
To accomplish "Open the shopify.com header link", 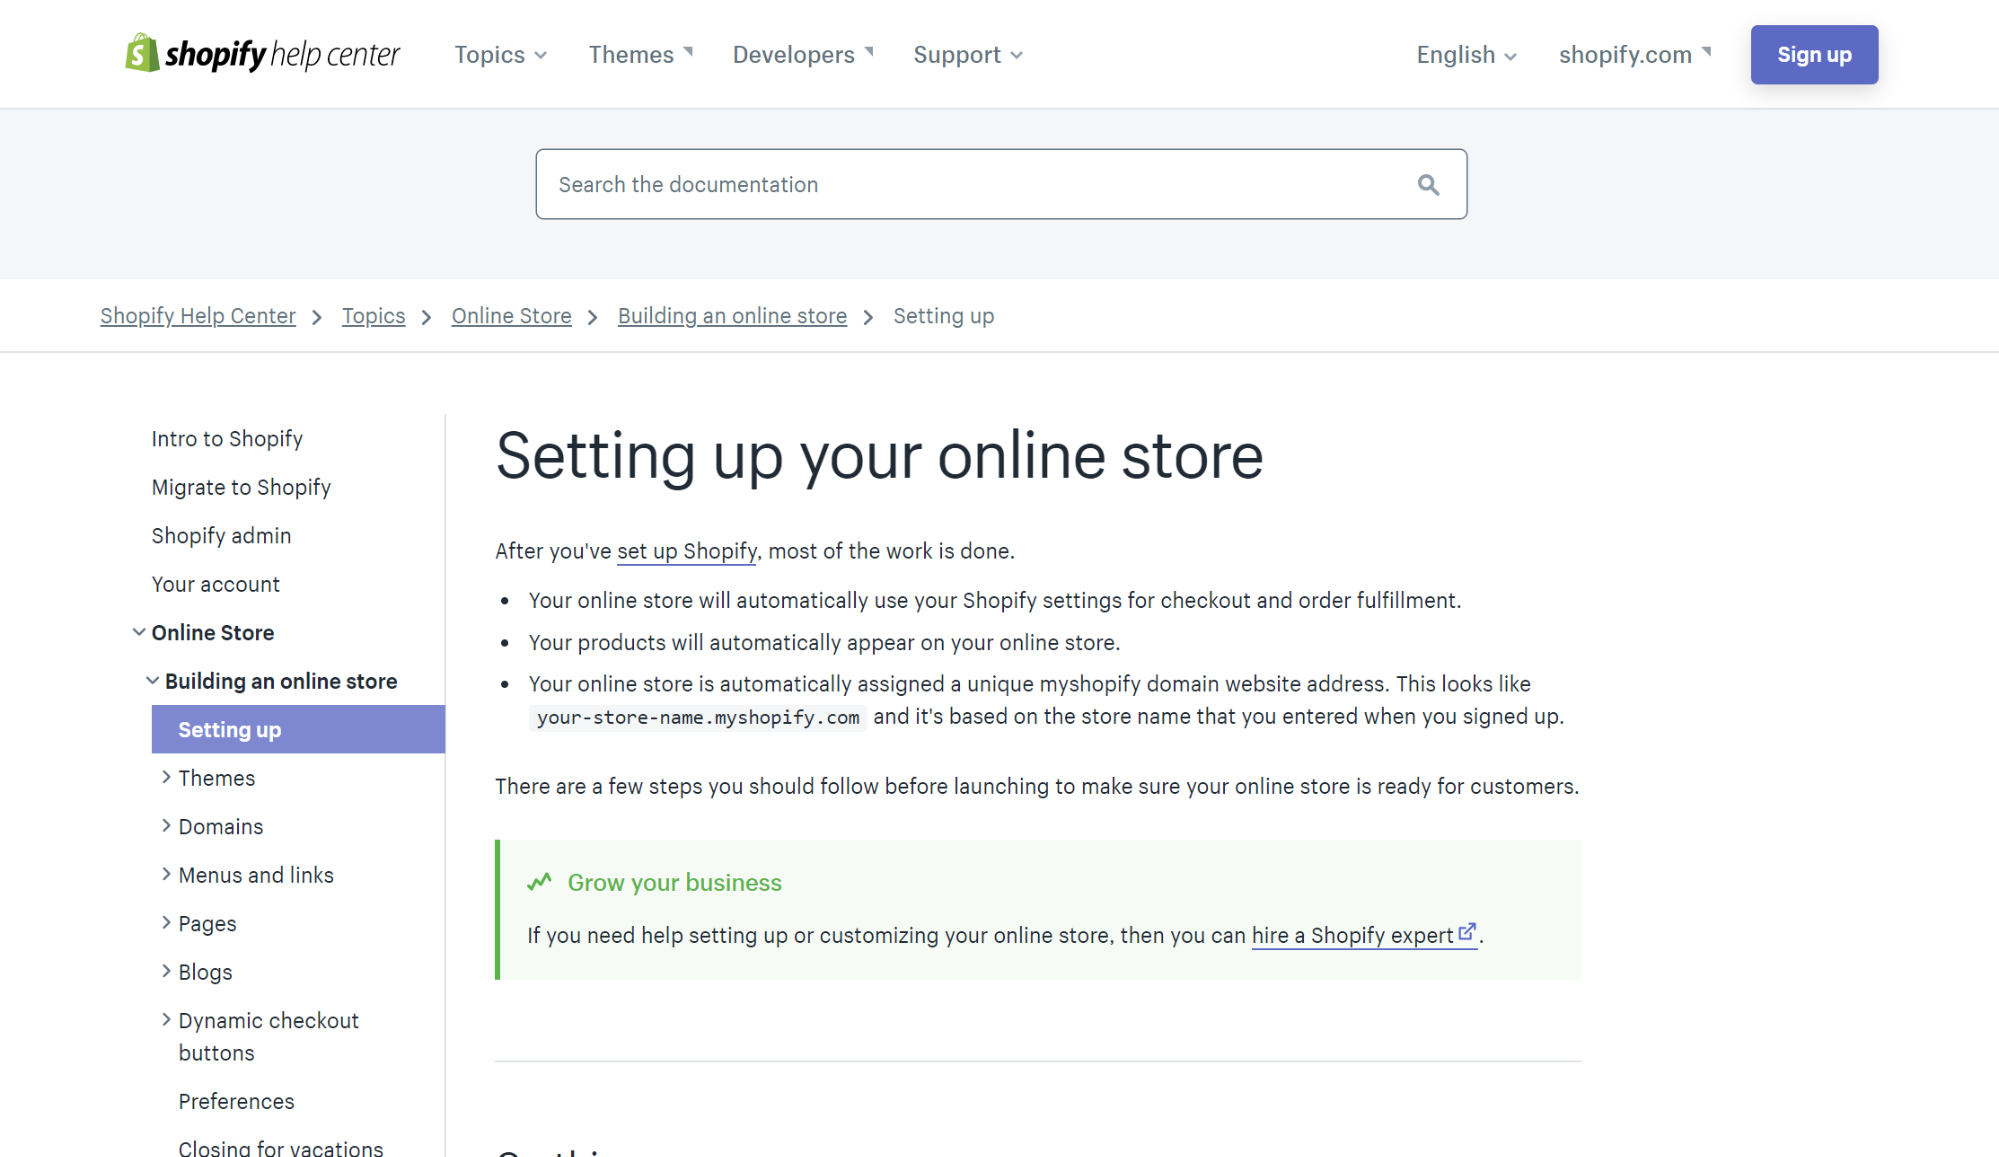I will click(1635, 55).
